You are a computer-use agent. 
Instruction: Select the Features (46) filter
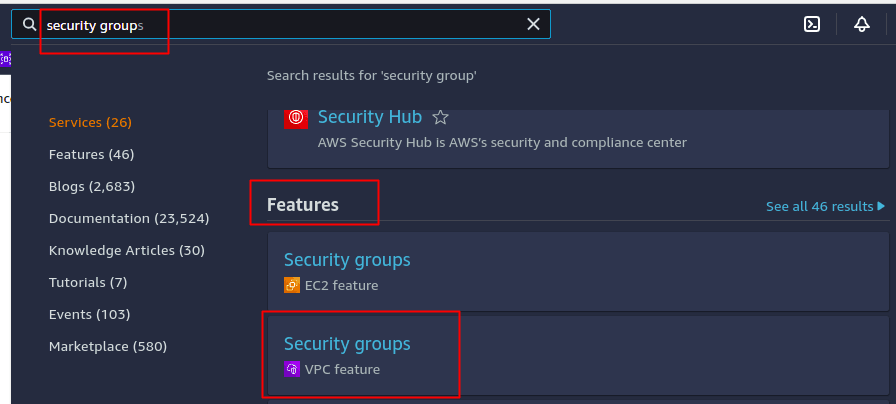pyautogui.click(x=91, y=154)
